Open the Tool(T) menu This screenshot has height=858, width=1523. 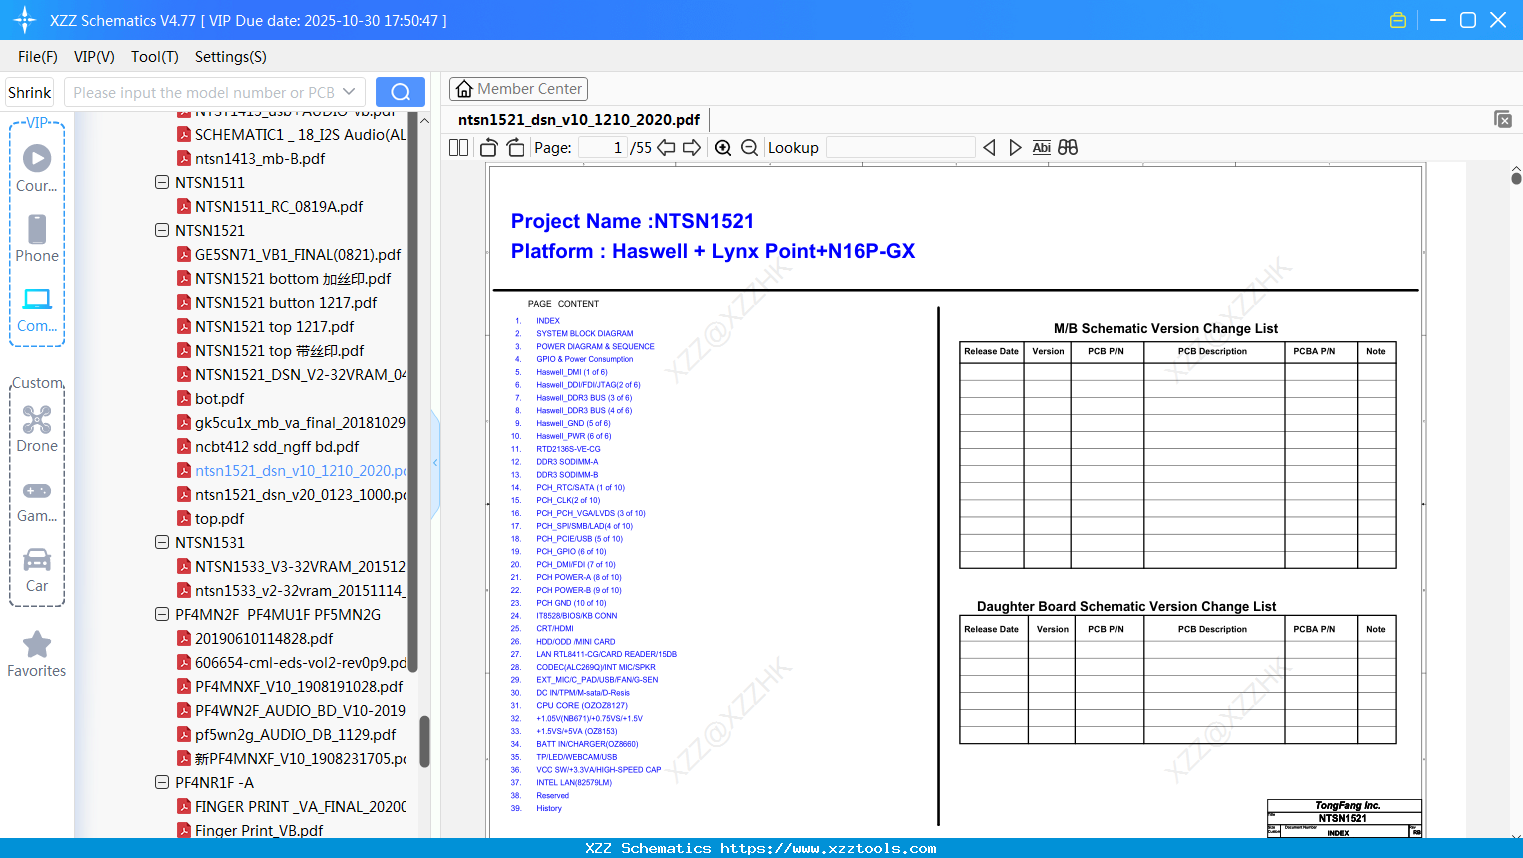point(154,57)
